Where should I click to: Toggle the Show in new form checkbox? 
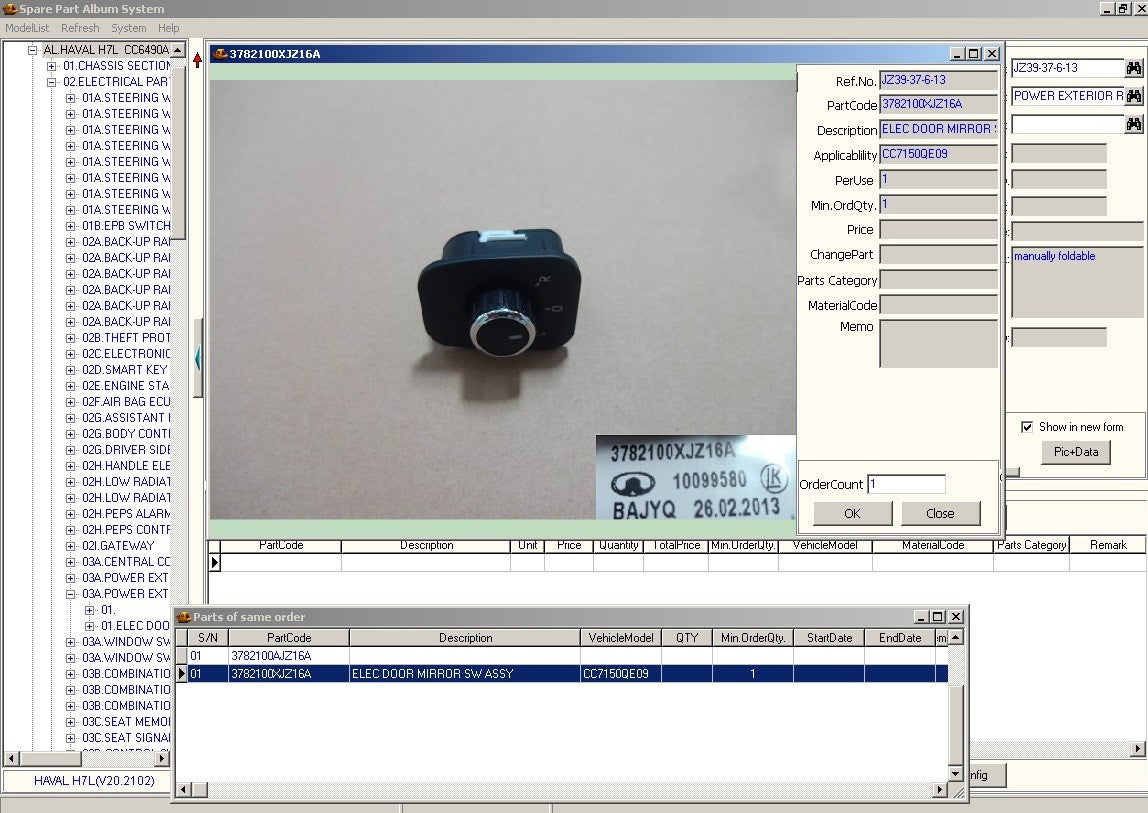click(1026, 427)
